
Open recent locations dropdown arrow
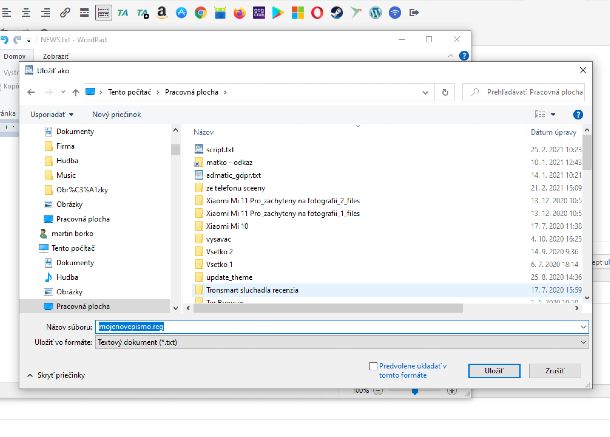point(63,92)
